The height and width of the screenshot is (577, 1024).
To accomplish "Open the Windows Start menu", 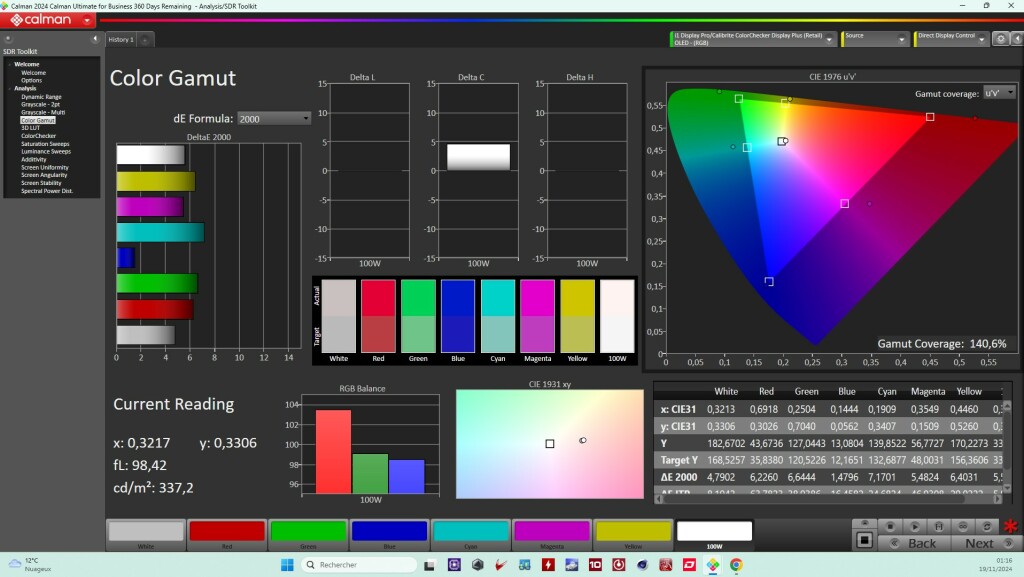I will (x=287, y=565).
